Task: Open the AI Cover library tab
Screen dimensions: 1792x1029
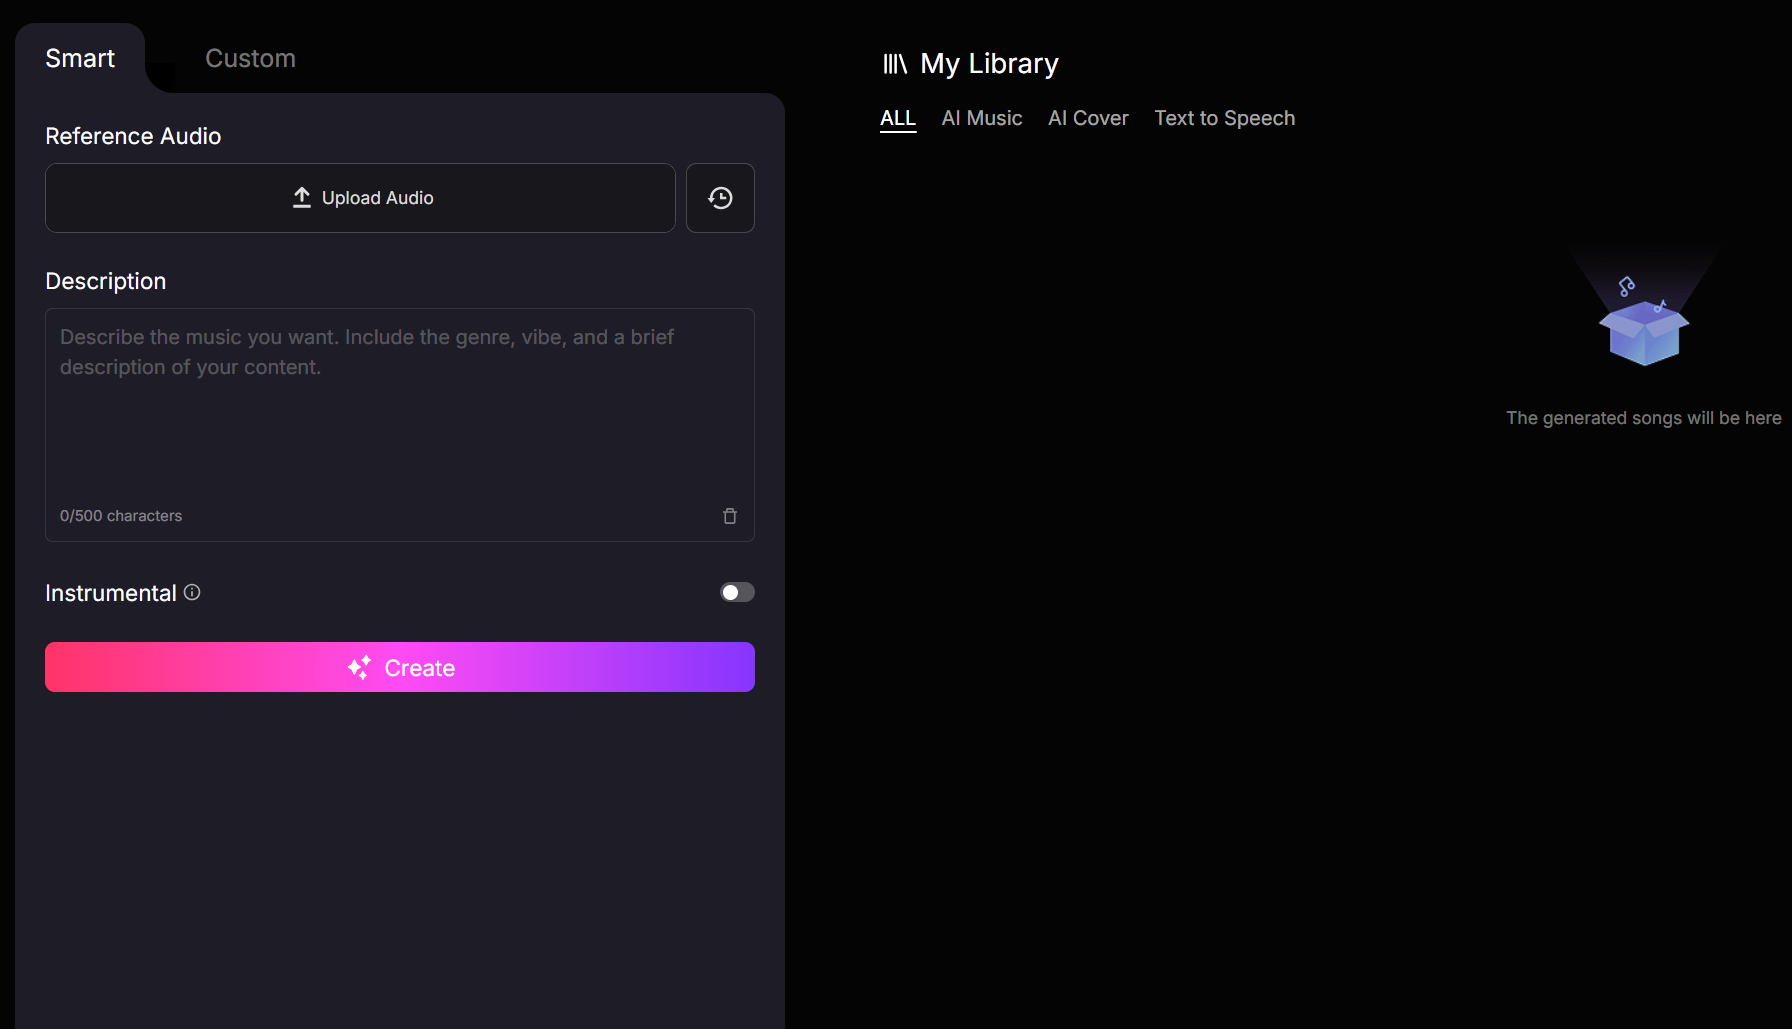Action: click(1088, 118)
